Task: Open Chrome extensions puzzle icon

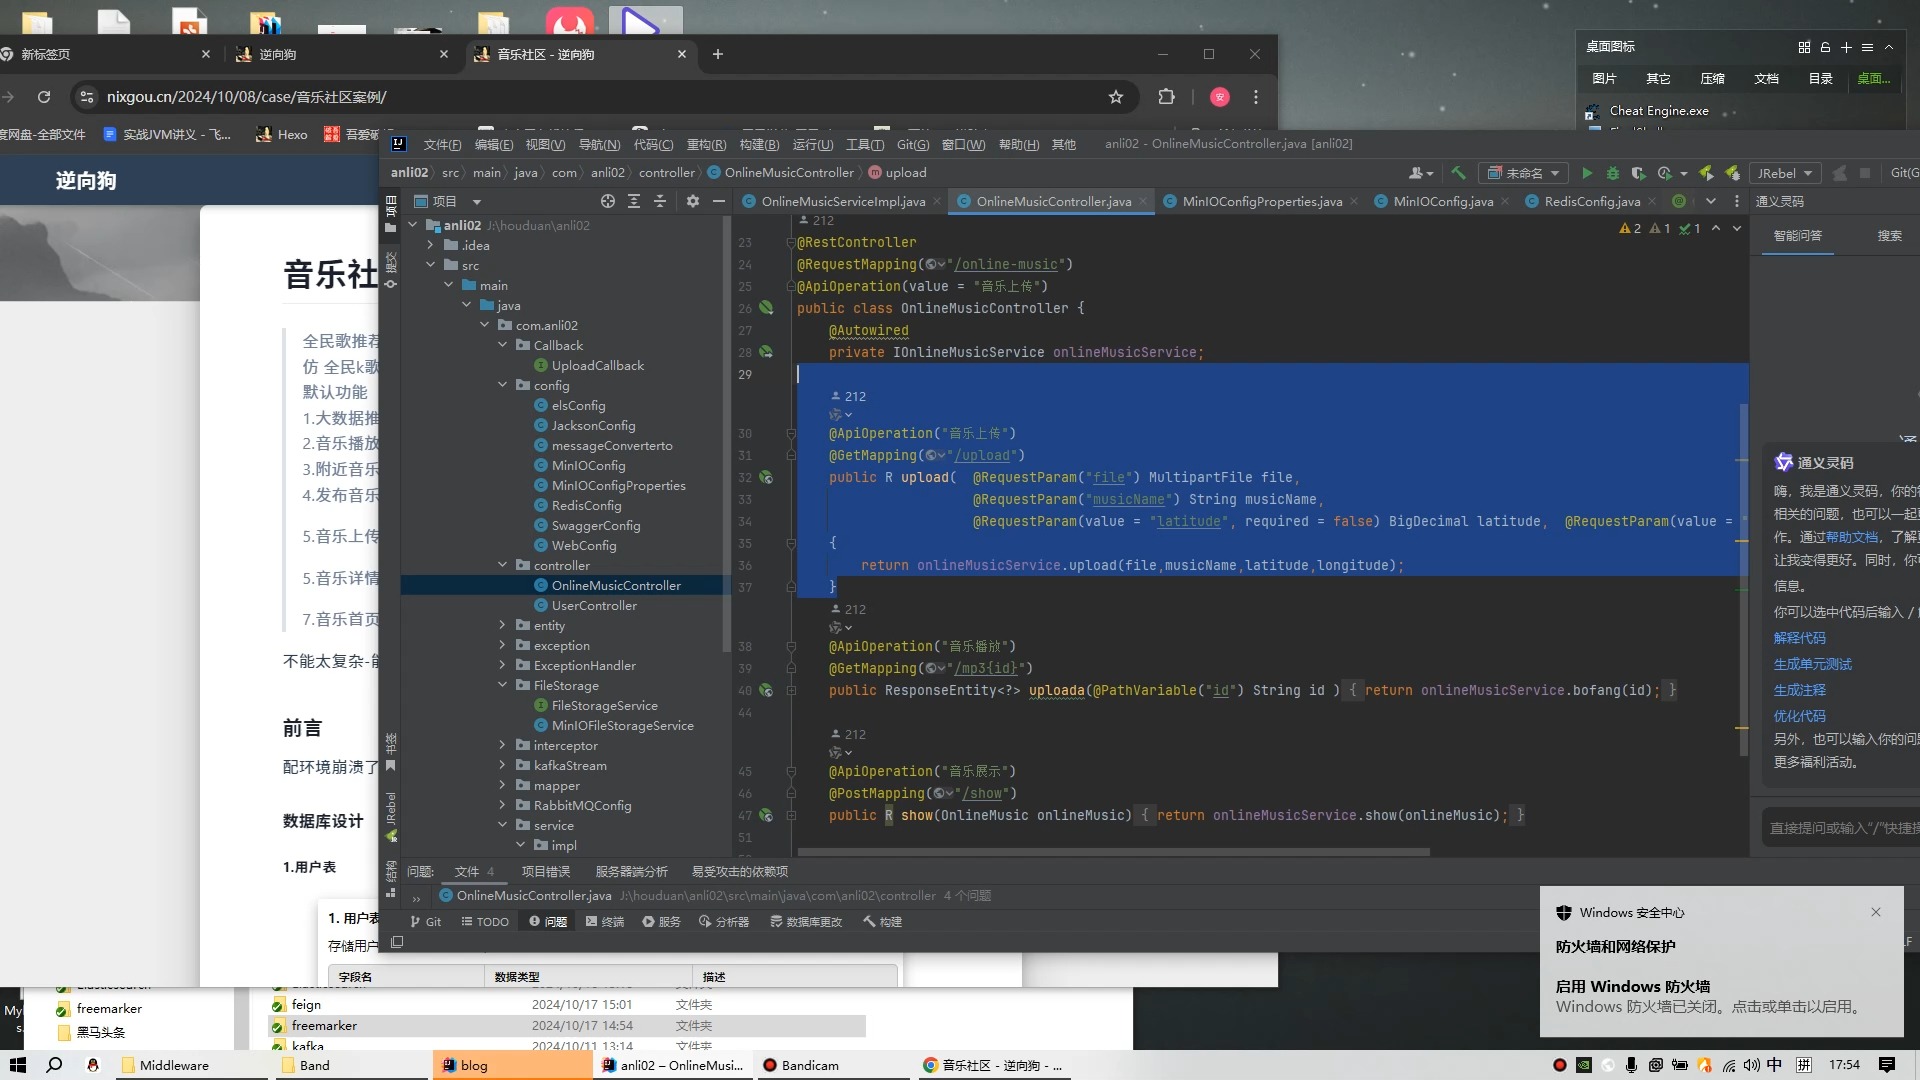Action: pos(1166,97)
